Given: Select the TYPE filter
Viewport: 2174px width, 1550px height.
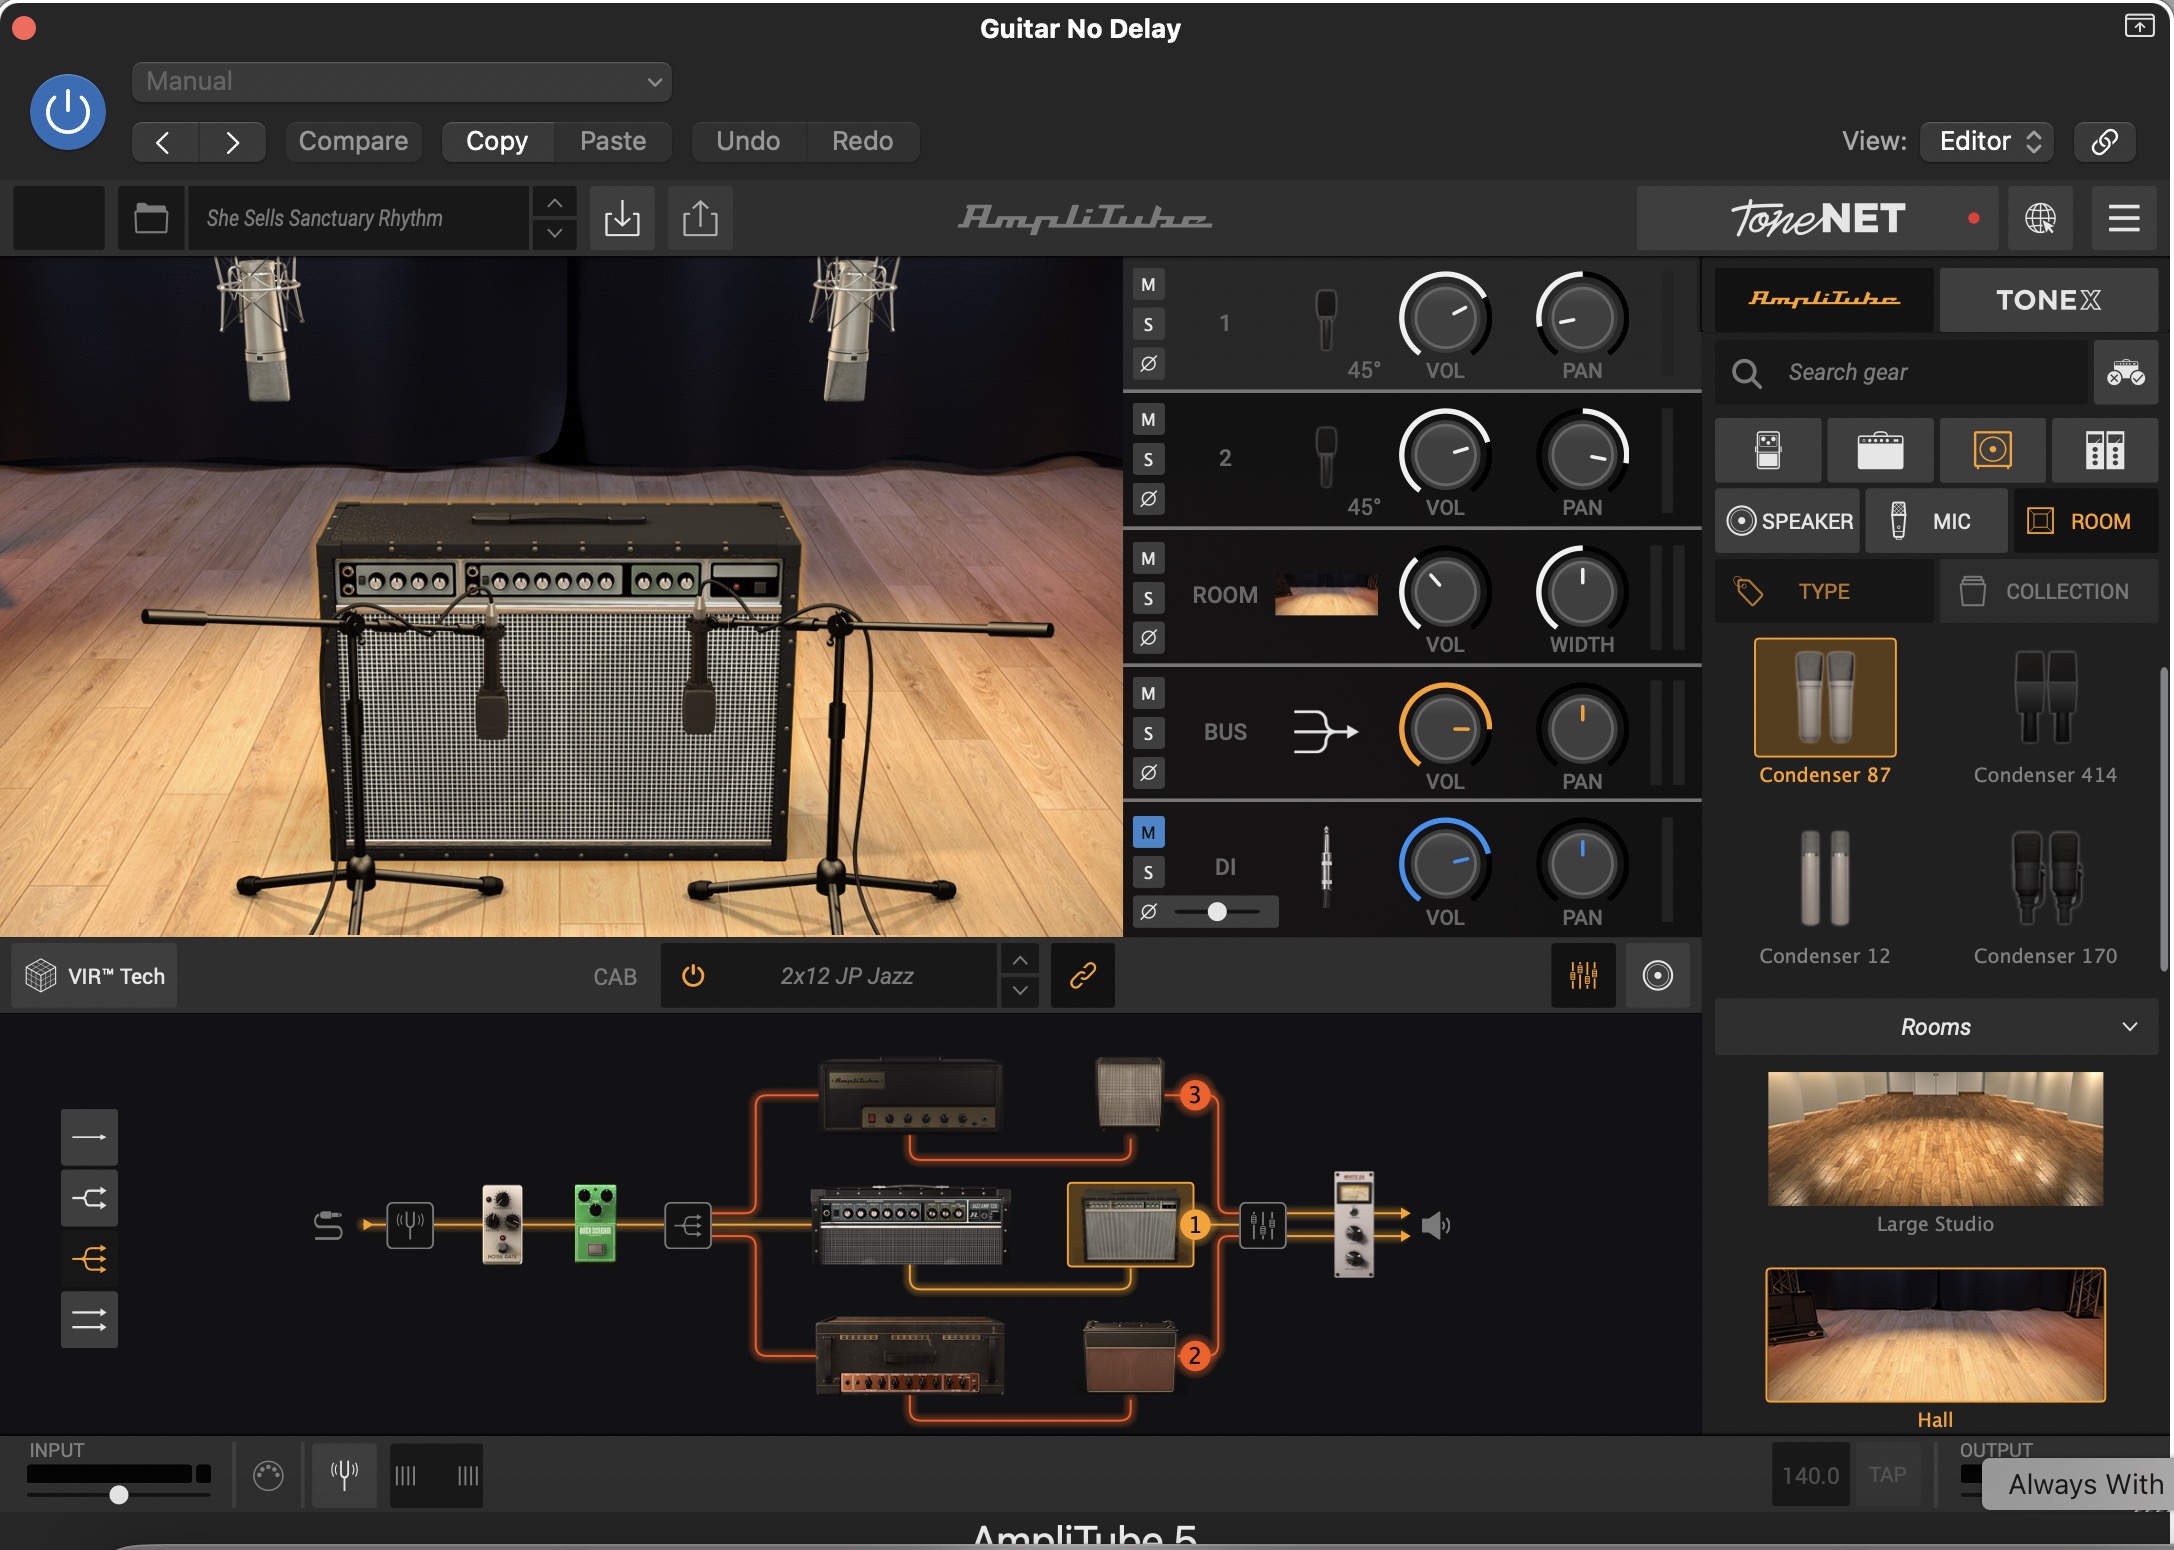Looking at the screenshot, I should pos(1824,591).
